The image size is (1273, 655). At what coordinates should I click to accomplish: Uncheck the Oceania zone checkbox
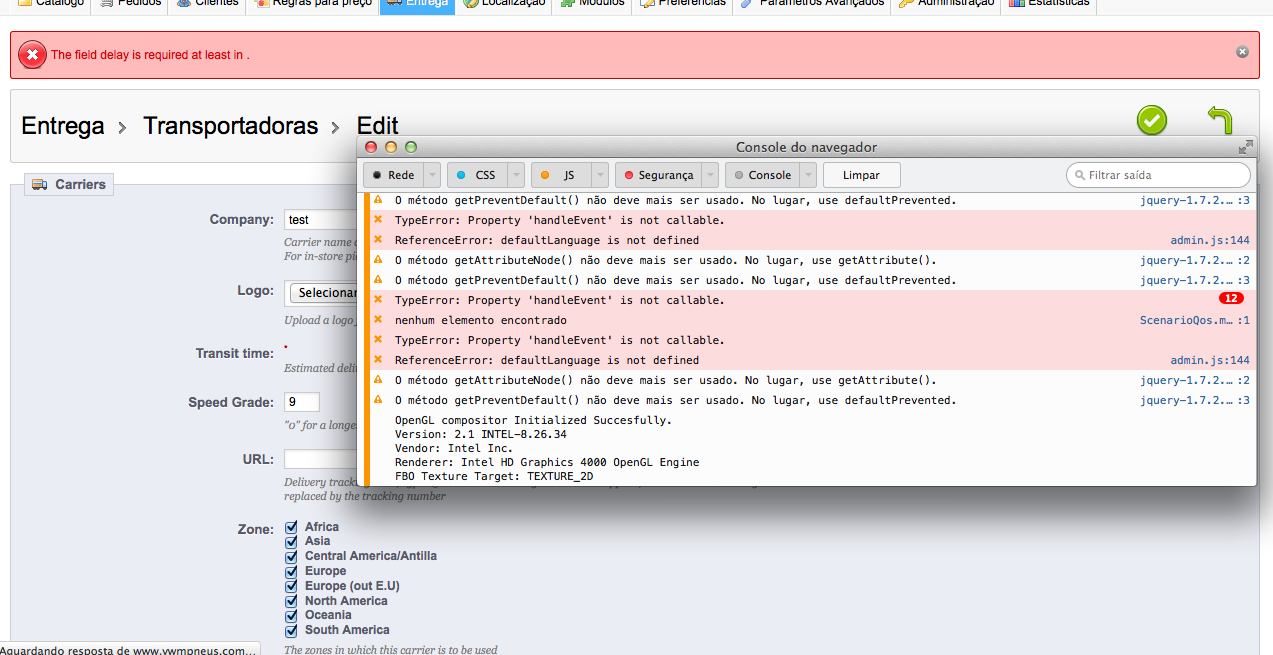pyautogui.click(x=292, y=615)
